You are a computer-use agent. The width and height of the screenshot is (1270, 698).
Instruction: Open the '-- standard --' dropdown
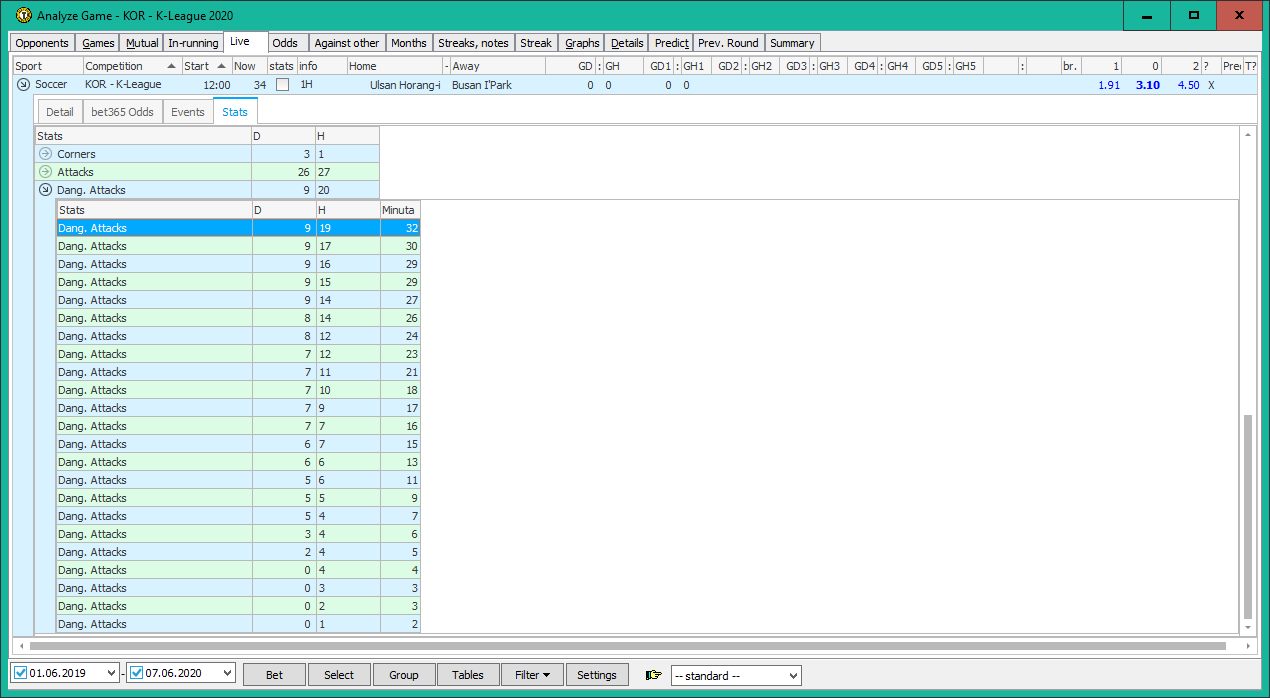(x=736, y=675)
